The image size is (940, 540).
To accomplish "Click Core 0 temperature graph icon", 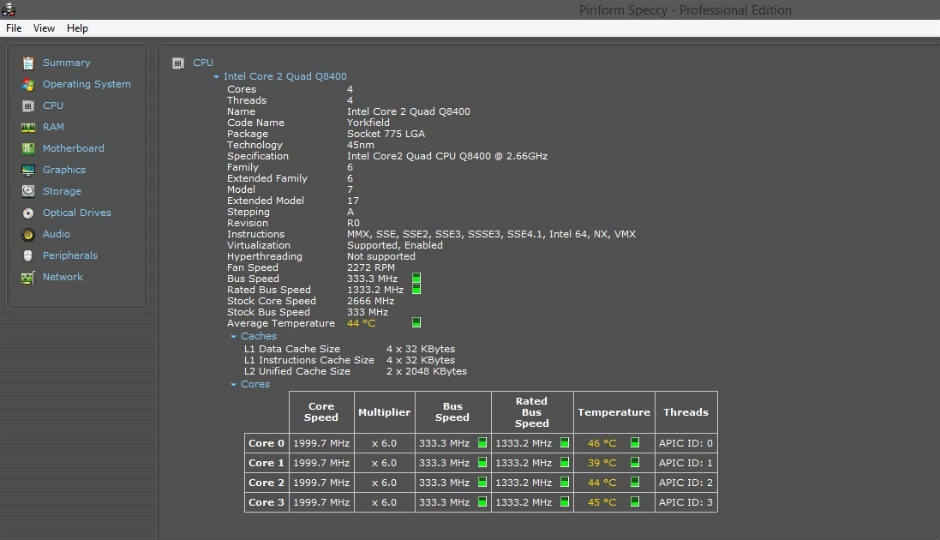I will click(x=635, y=443).
